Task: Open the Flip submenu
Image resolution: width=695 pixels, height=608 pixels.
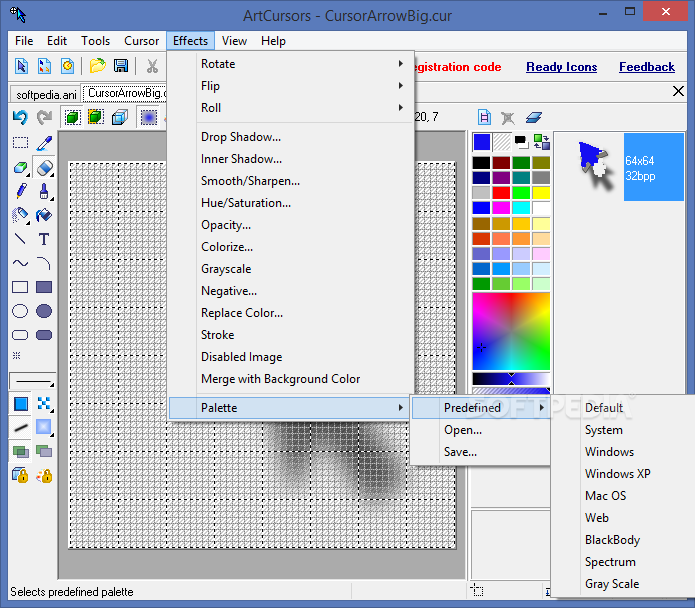Action: tap(291, 86)
